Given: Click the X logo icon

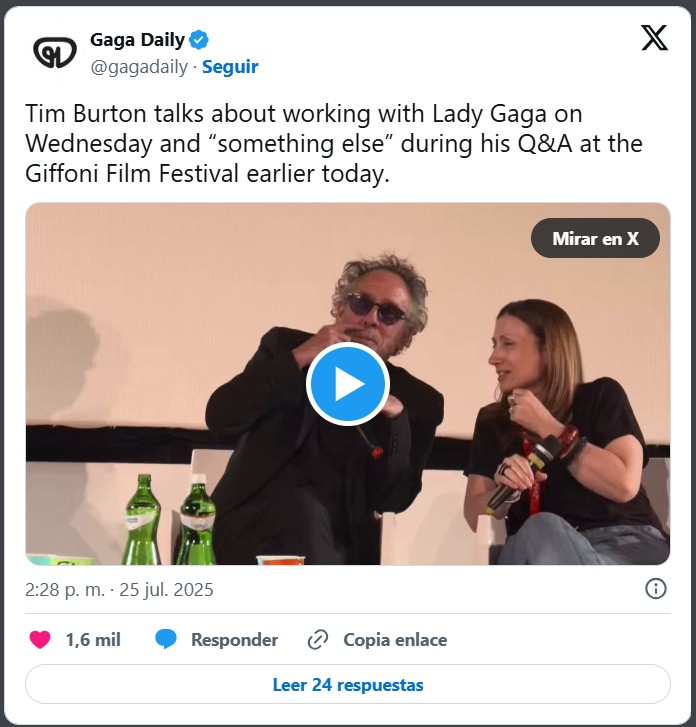Looking at the screenshot, I should click(654, 38).
